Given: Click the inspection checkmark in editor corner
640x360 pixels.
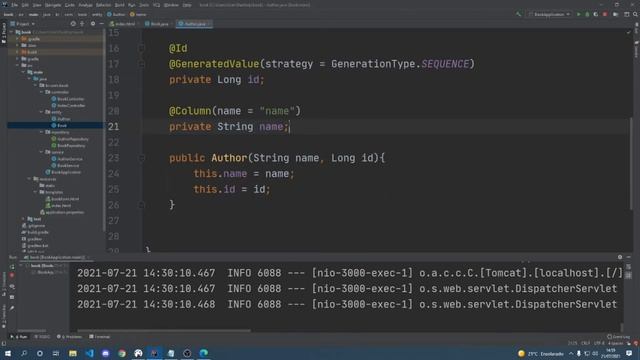Looking at the screenshot, I should click(x=629, y=32).
